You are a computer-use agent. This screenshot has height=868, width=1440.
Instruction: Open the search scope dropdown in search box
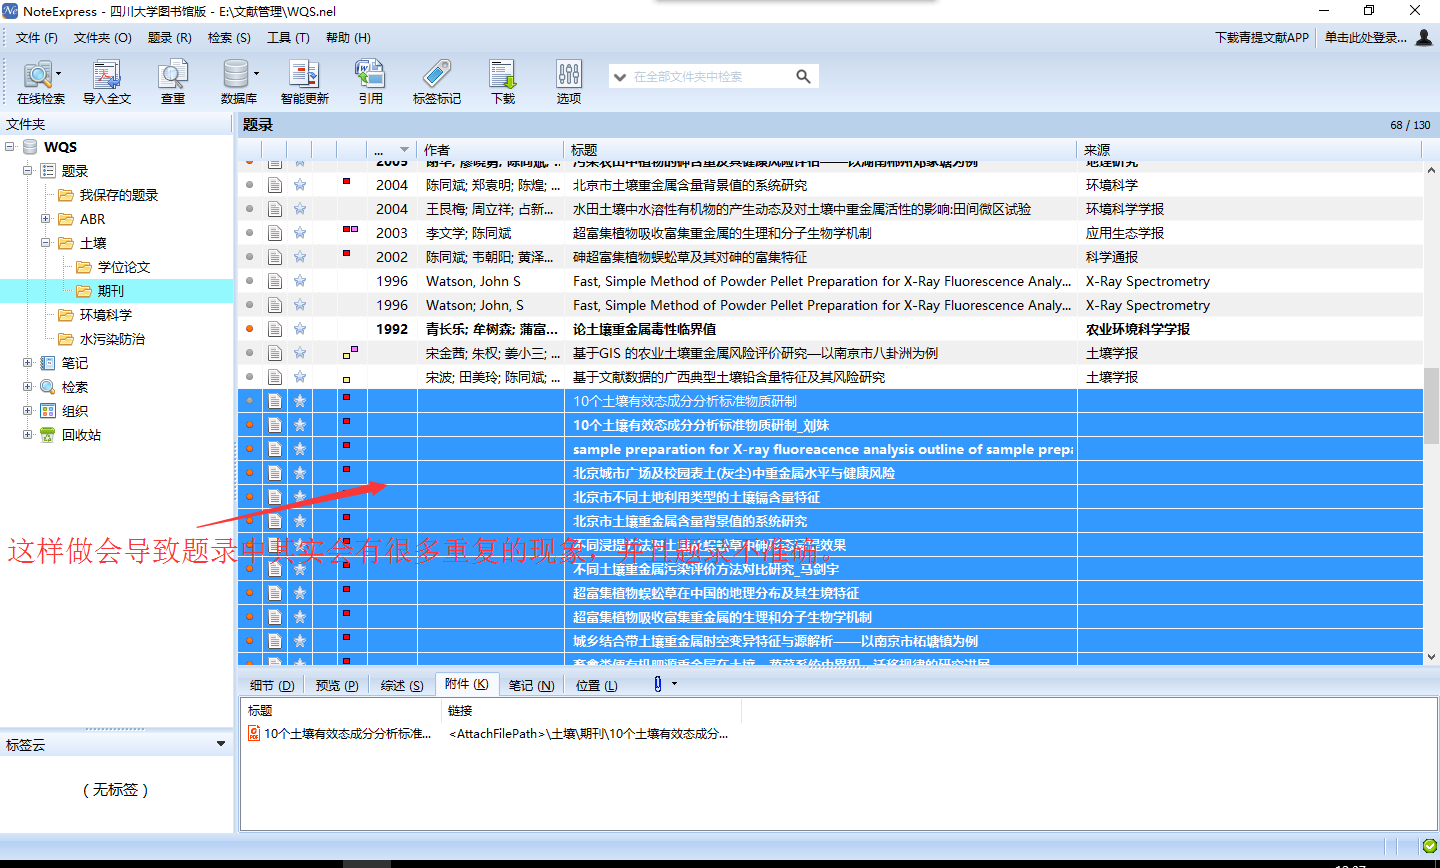pyautogui.click(x=620, y=76)
